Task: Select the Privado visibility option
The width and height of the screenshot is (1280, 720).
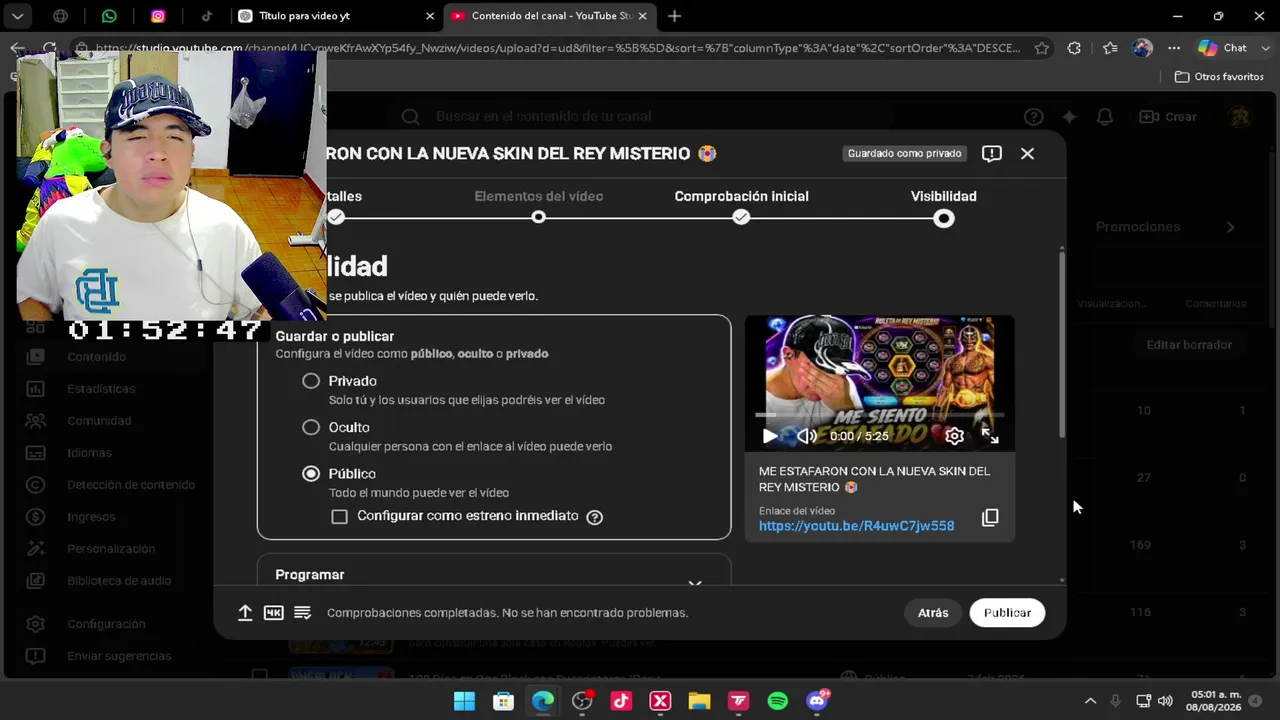Action: [311, 381]
